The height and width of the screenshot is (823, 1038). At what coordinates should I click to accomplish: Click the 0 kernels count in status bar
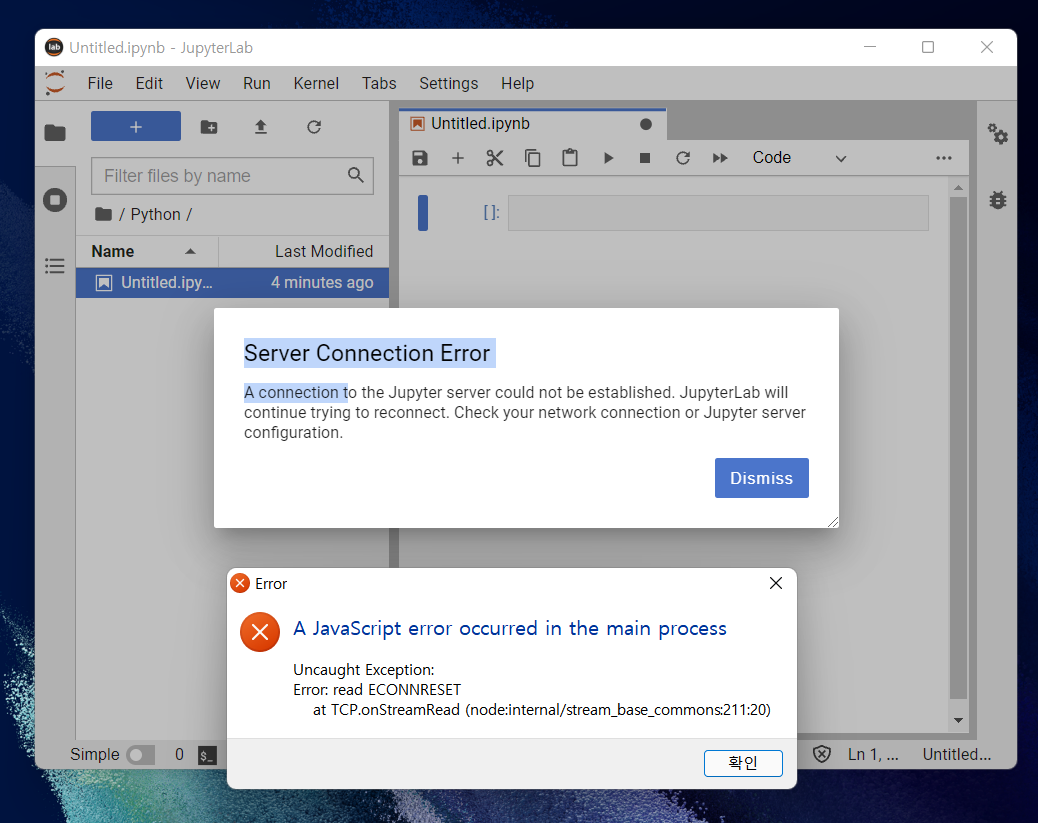click(179, 754)
